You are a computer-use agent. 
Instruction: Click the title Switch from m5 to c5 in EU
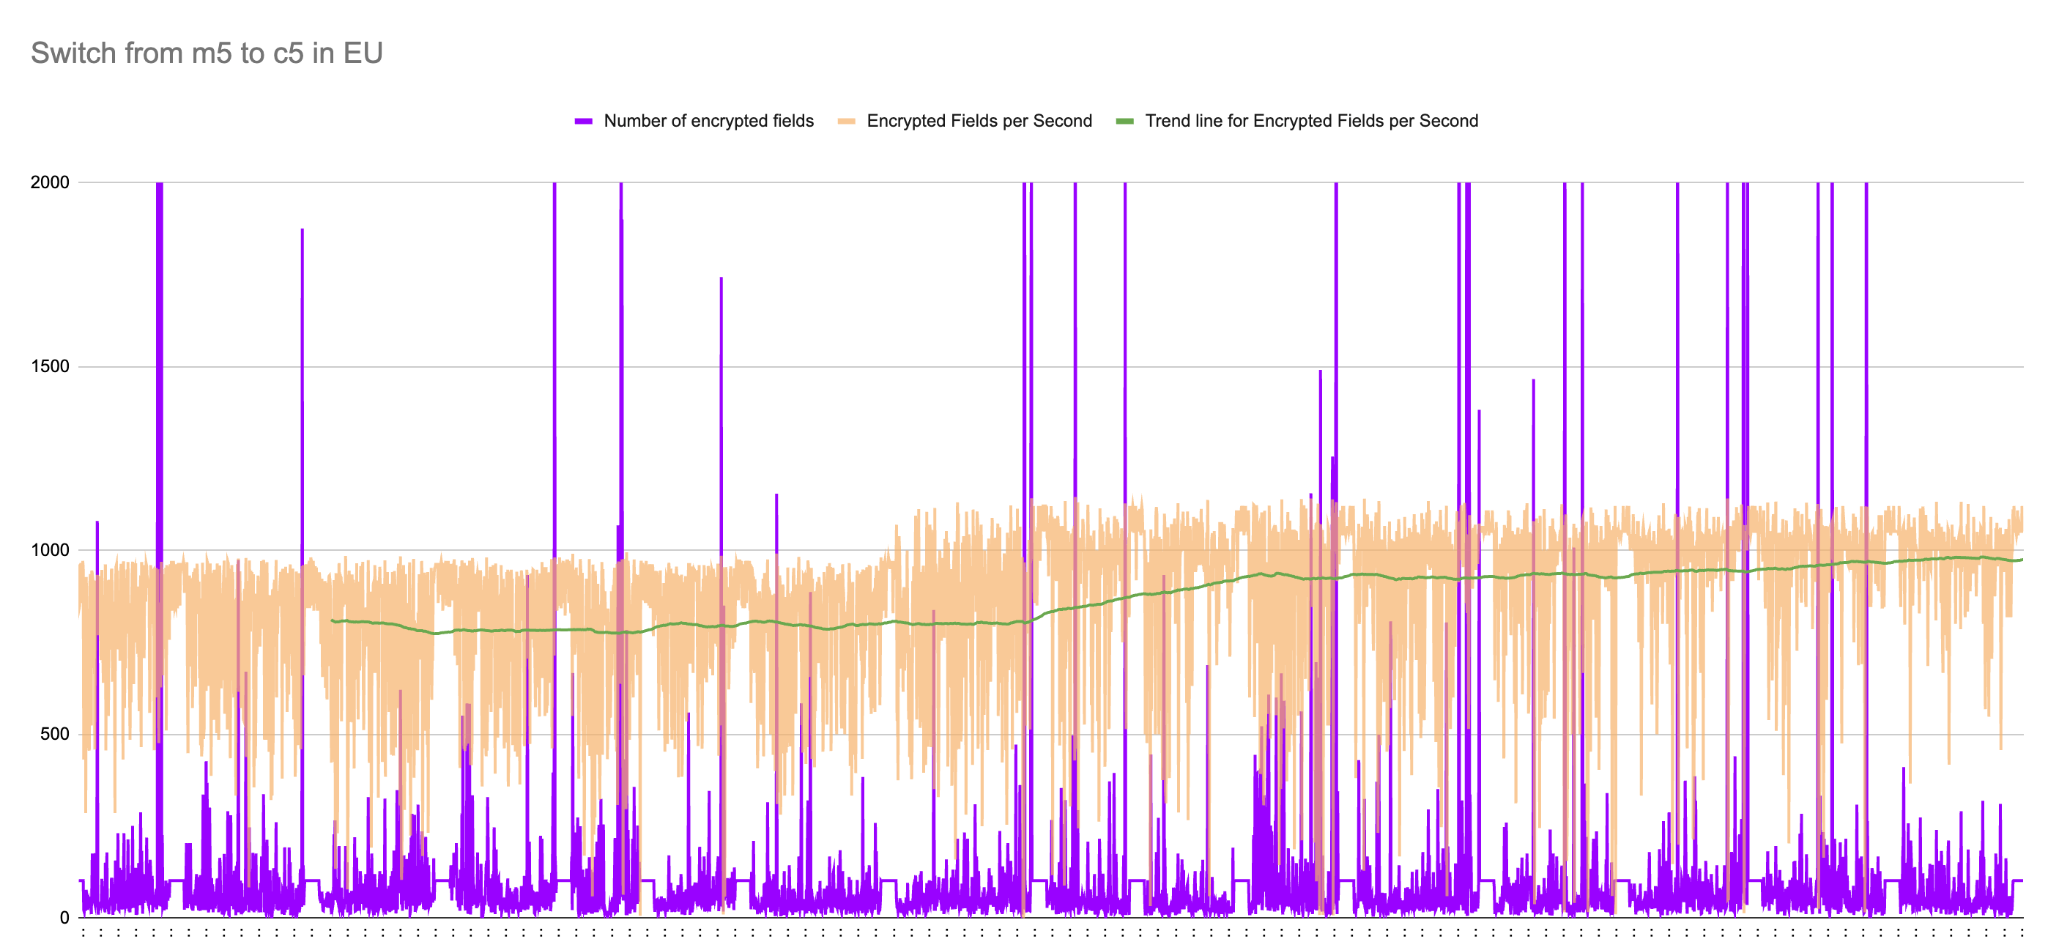tap(207, 53)
